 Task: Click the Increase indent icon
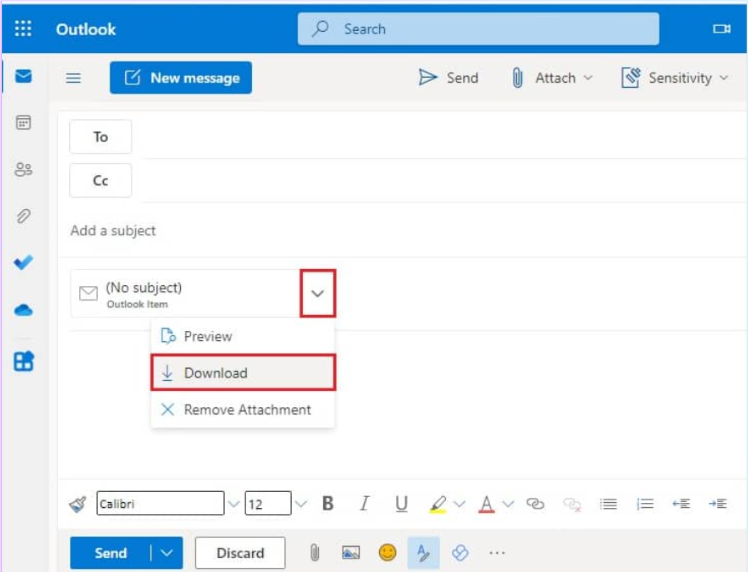[718, 504]
